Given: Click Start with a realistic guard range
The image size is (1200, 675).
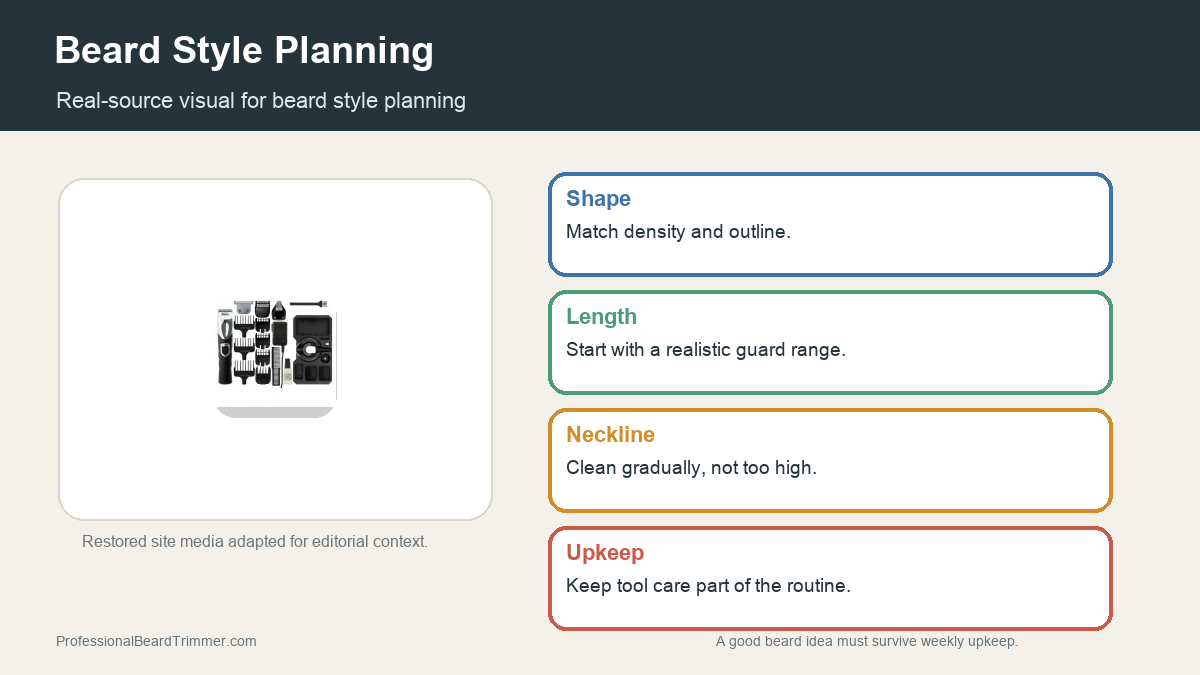Looking at the screenshot, I should [706, 350].
